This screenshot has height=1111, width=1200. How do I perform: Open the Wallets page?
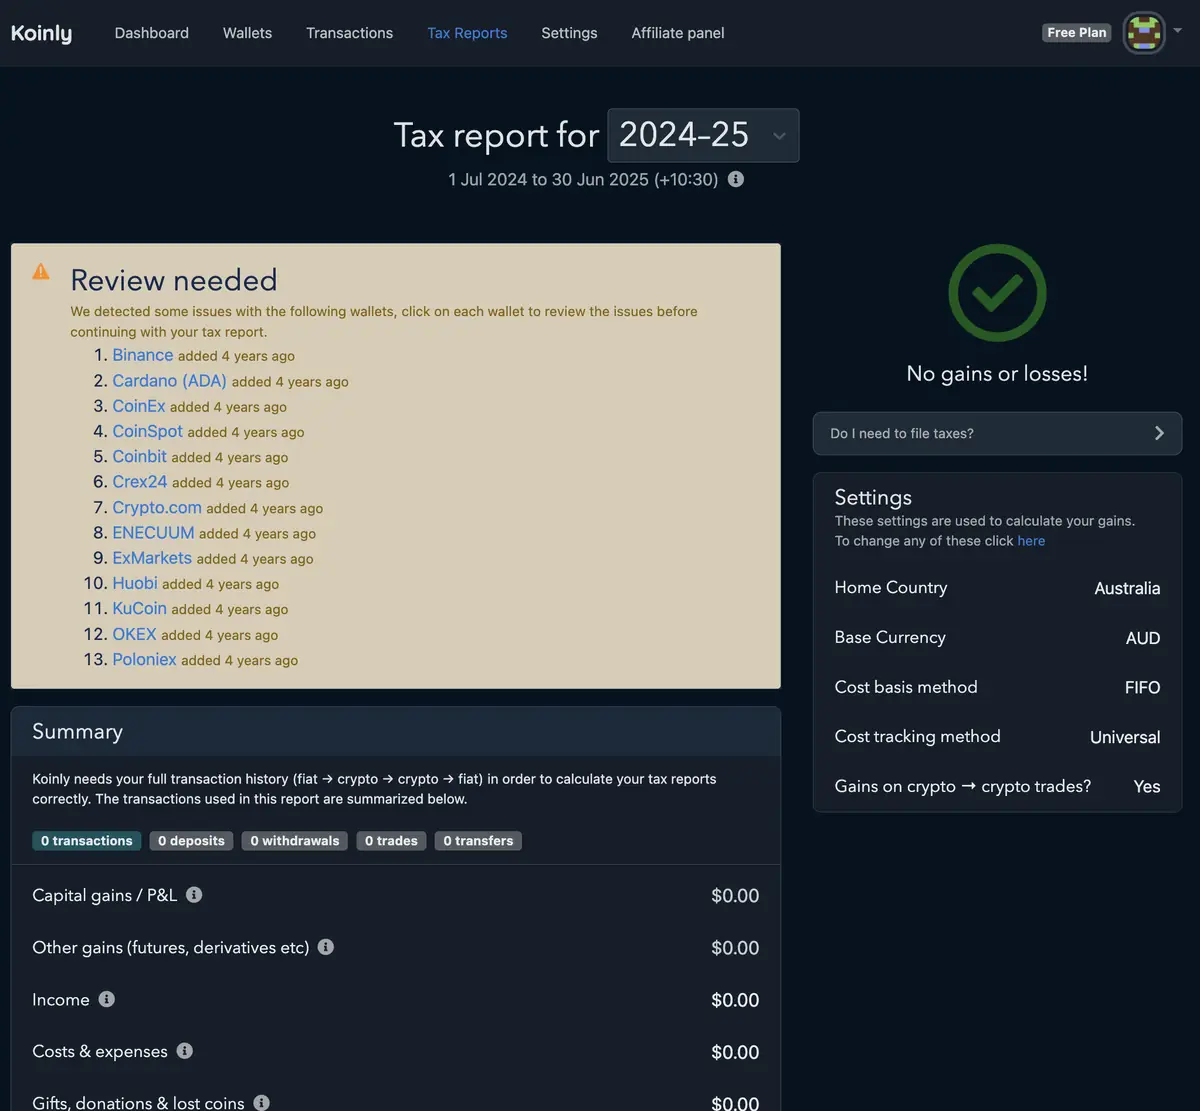point(247,33)
